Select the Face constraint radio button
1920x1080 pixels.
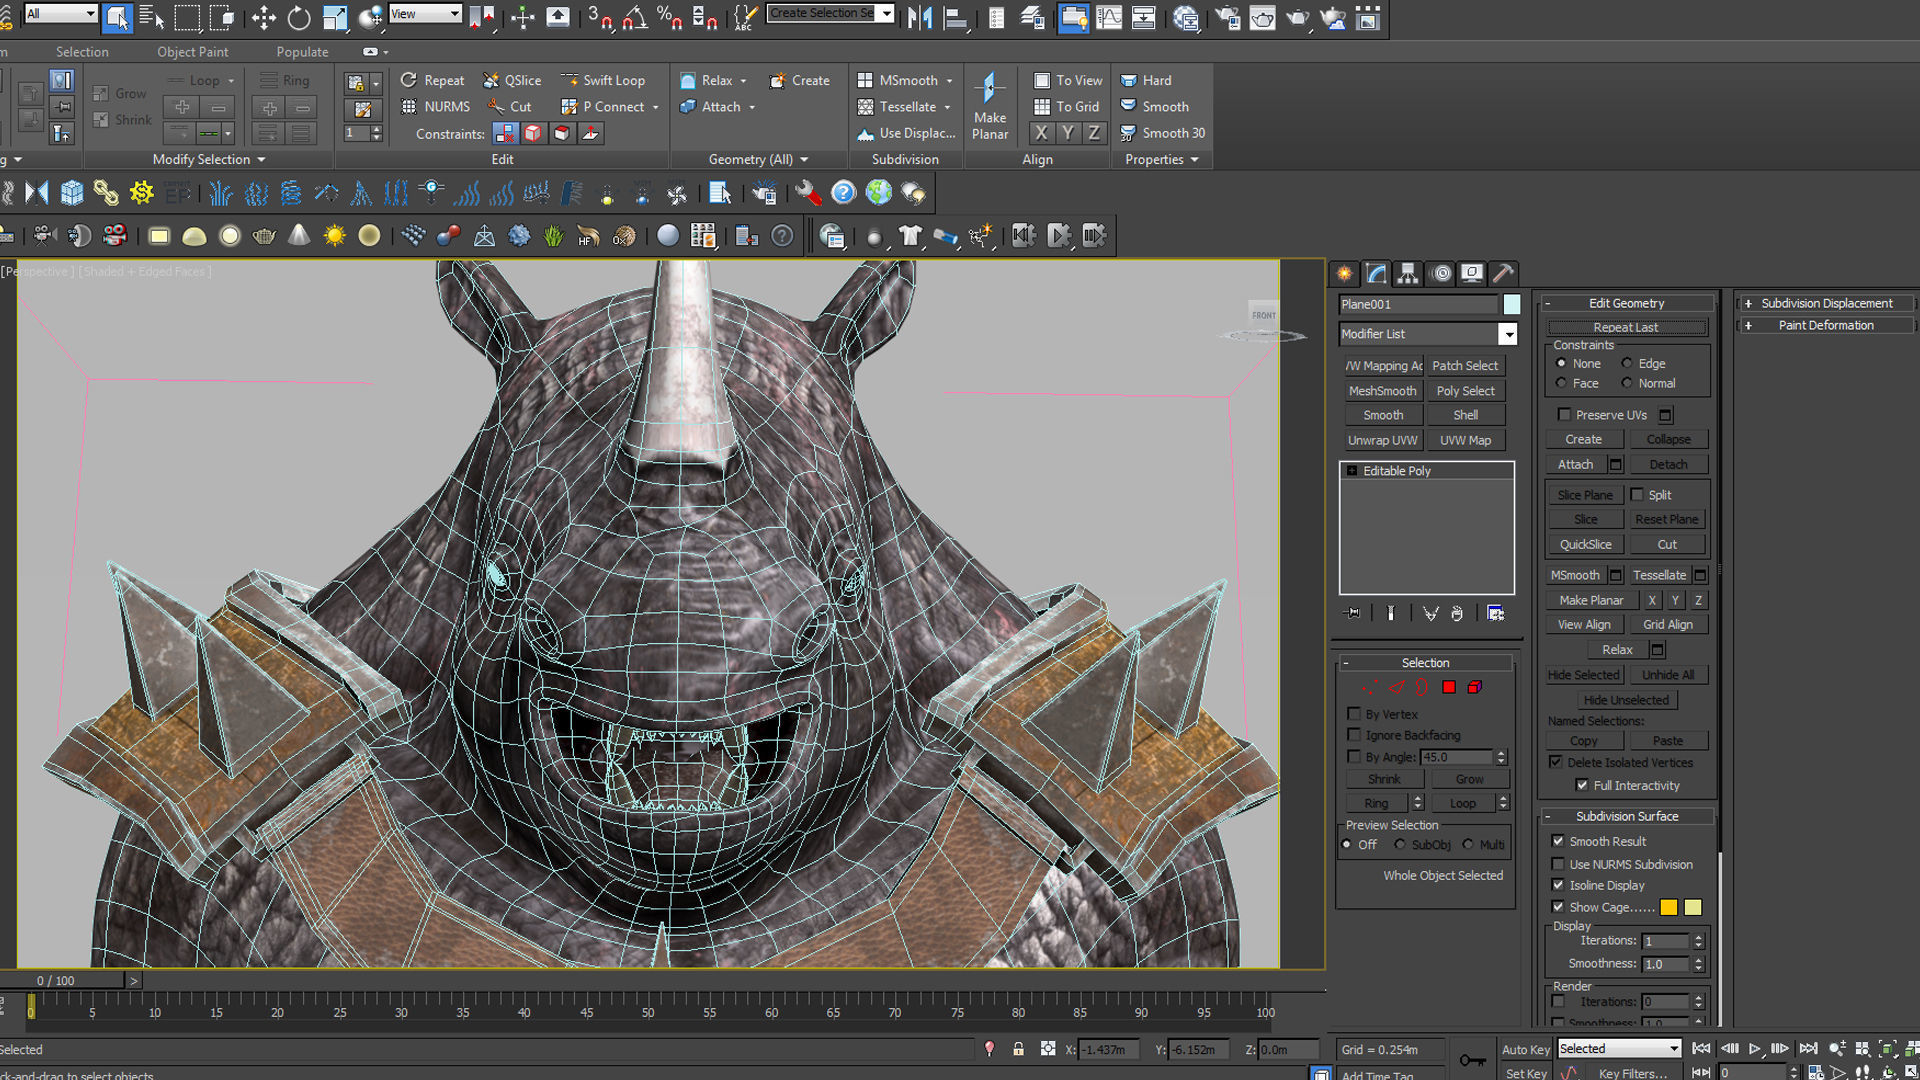1561,383
